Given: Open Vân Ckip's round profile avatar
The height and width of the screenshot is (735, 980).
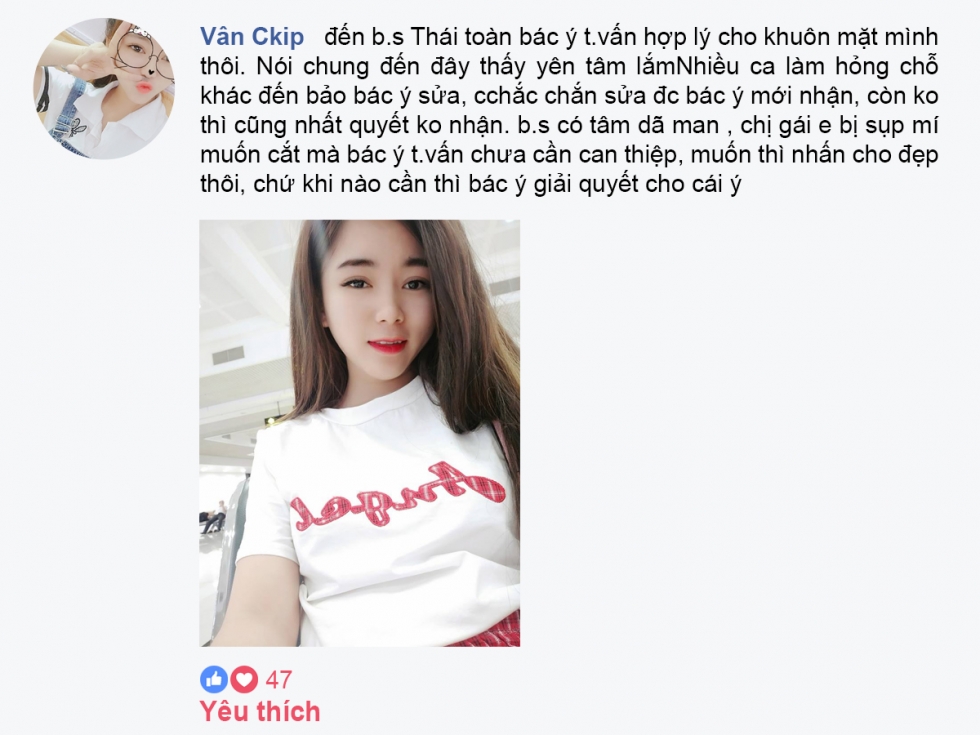Looking at the screenshot, I should coord(104,88).
